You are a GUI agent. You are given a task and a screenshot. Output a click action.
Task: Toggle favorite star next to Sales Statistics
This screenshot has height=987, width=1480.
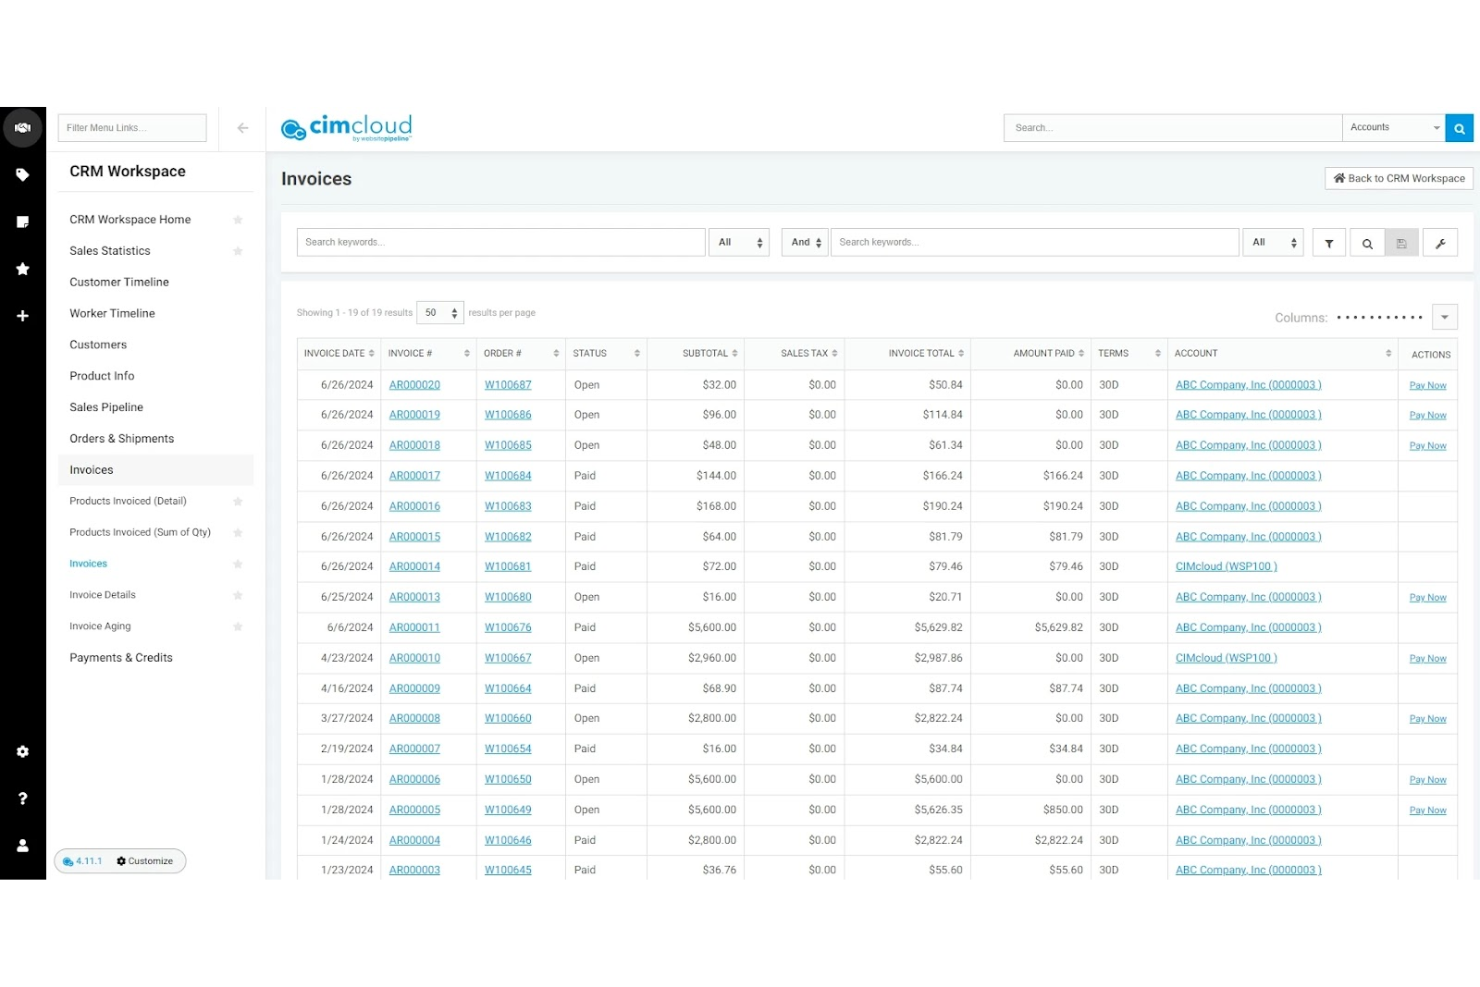pyautogui.click(x=238, y=250)
